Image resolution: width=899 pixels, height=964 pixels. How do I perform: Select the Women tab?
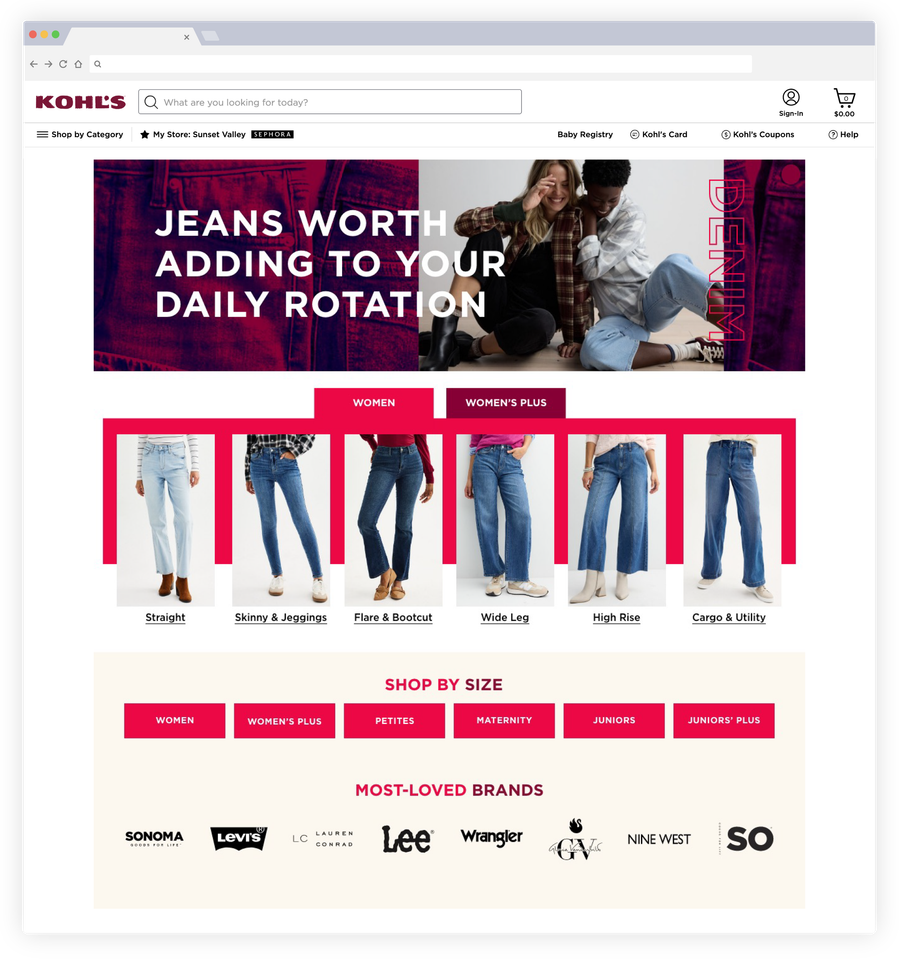click(374, 403)
